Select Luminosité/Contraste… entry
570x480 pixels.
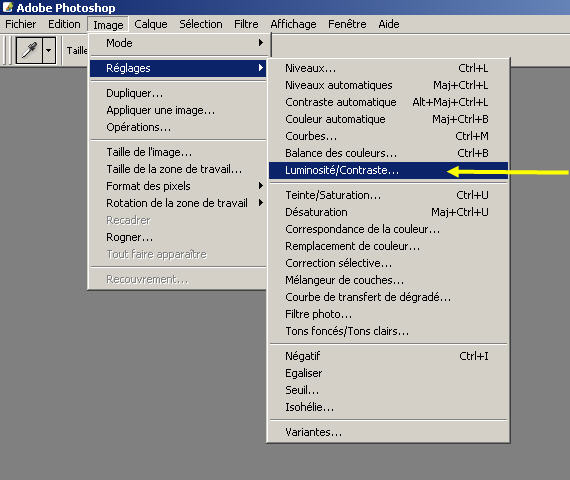coord(388,170)
